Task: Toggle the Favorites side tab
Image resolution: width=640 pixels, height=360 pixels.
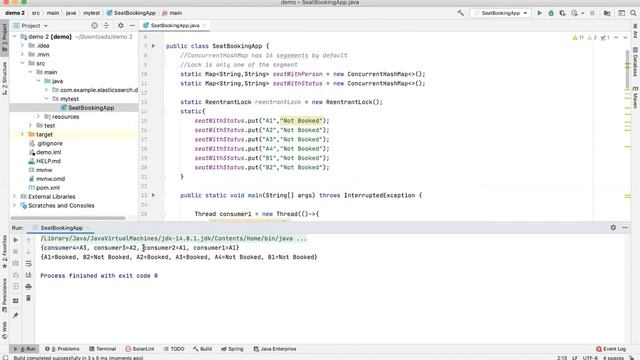Action: coord(4,251)
